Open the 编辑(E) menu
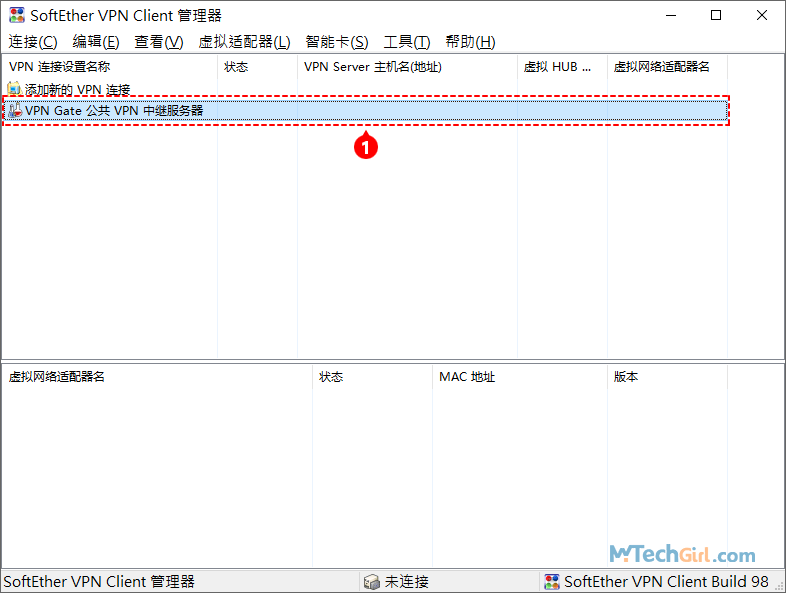 96,42
